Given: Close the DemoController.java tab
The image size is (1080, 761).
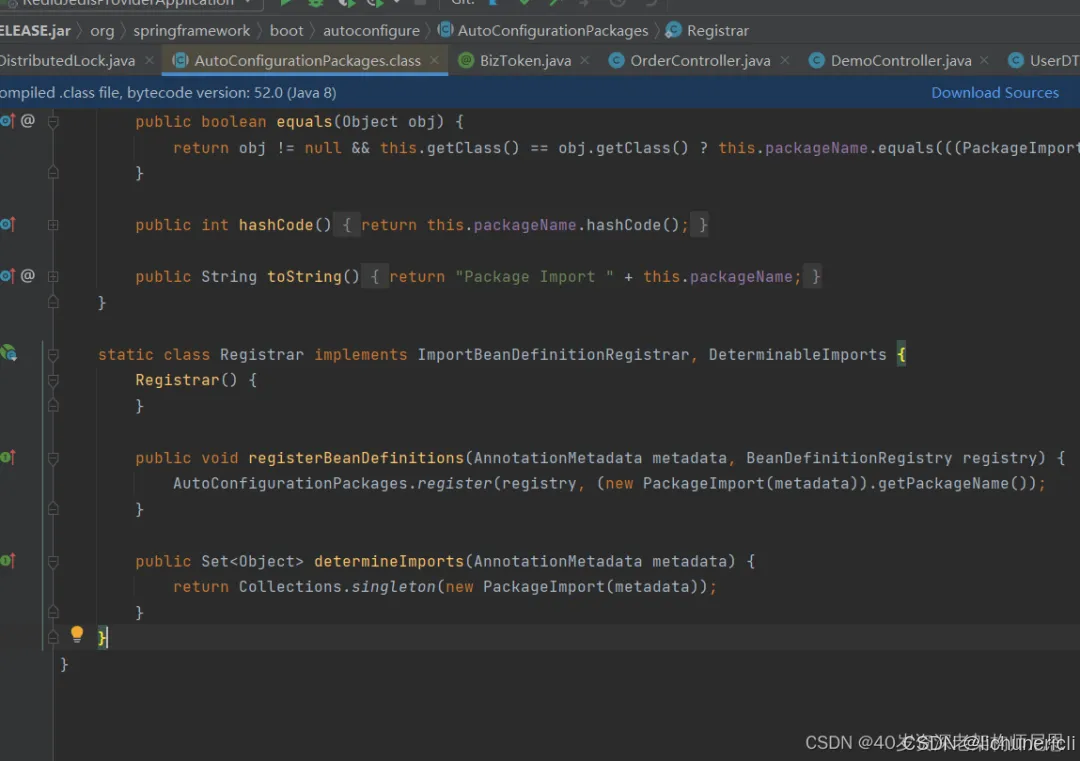Looking at the screenshot, I should click(x=984, y=61).
